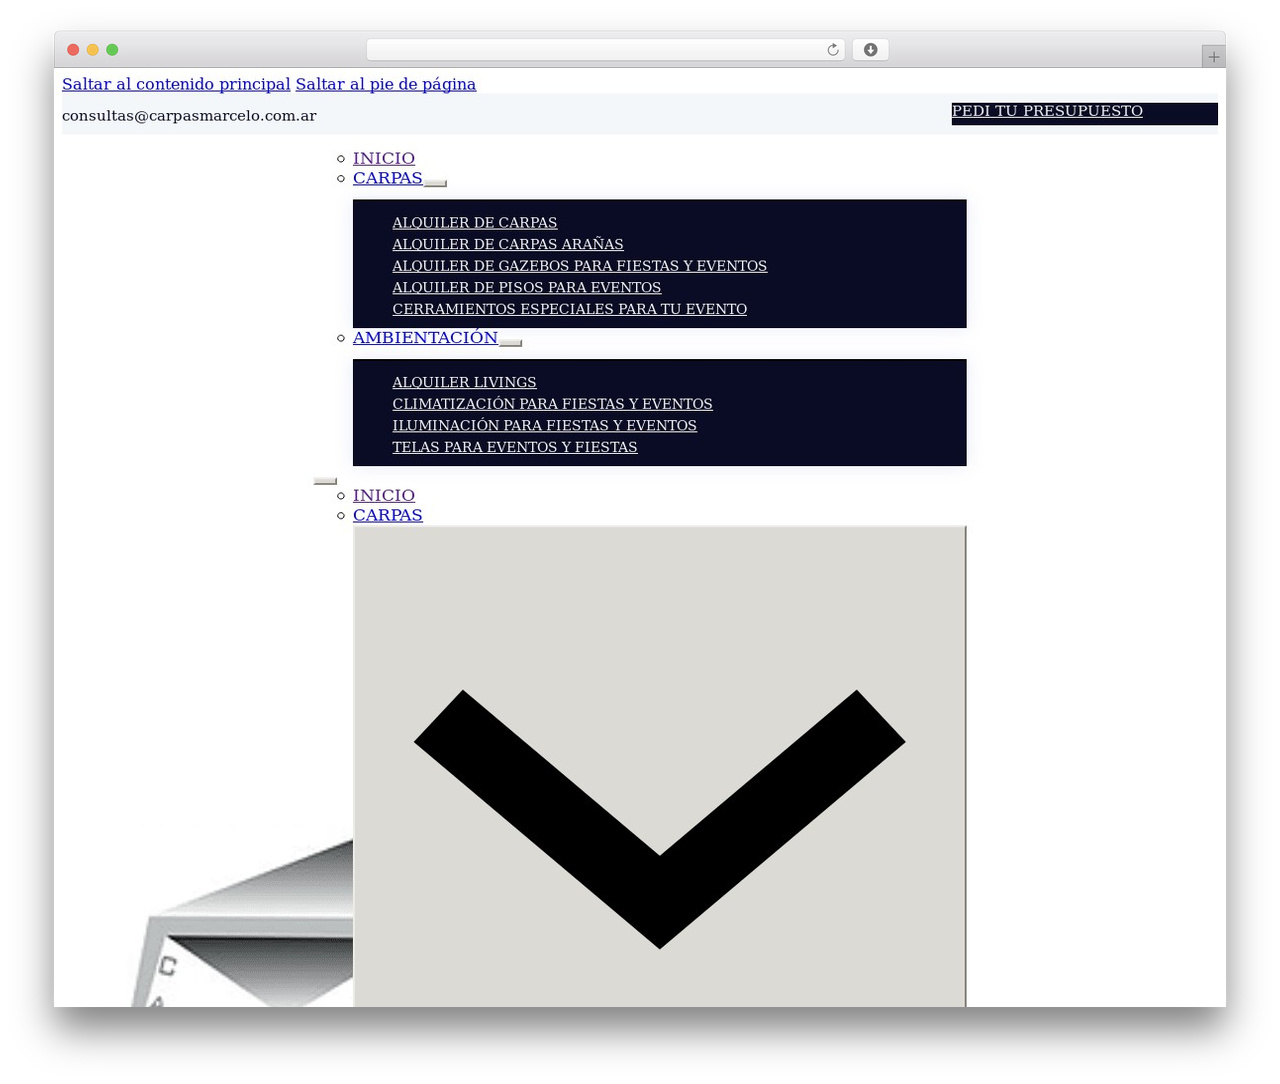Expand the AMBIENTACIÓN submenu toggle button
The image size is (1280, 1084).
510,343
